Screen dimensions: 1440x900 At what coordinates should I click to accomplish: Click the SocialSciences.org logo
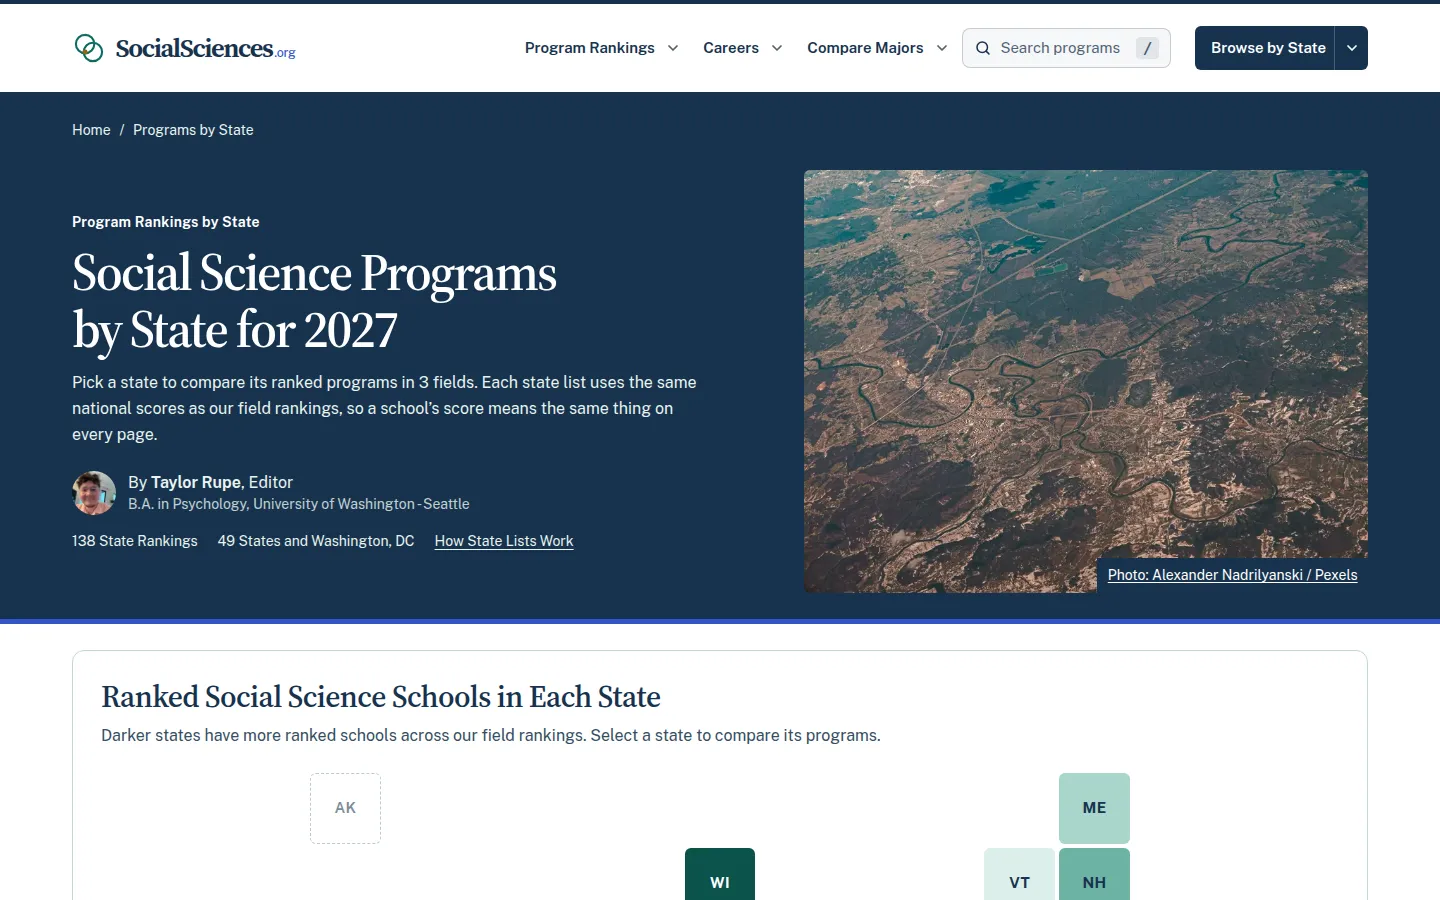185,48
